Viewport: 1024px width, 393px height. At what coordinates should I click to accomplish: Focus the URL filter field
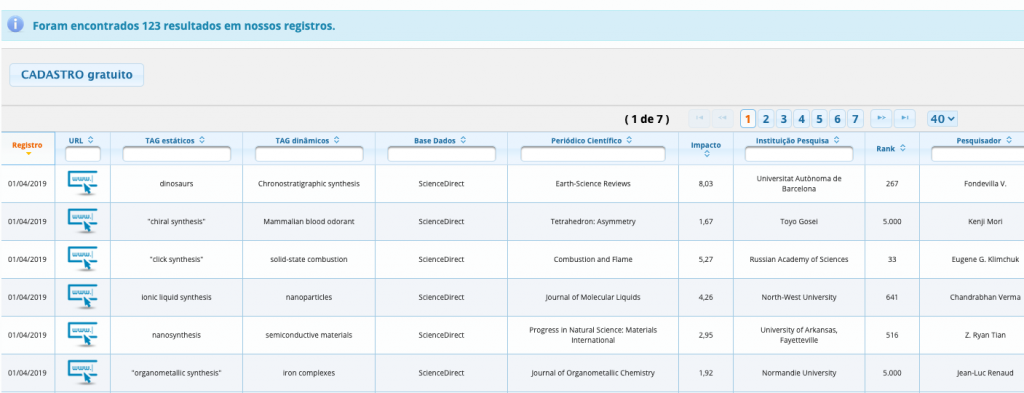83,154
